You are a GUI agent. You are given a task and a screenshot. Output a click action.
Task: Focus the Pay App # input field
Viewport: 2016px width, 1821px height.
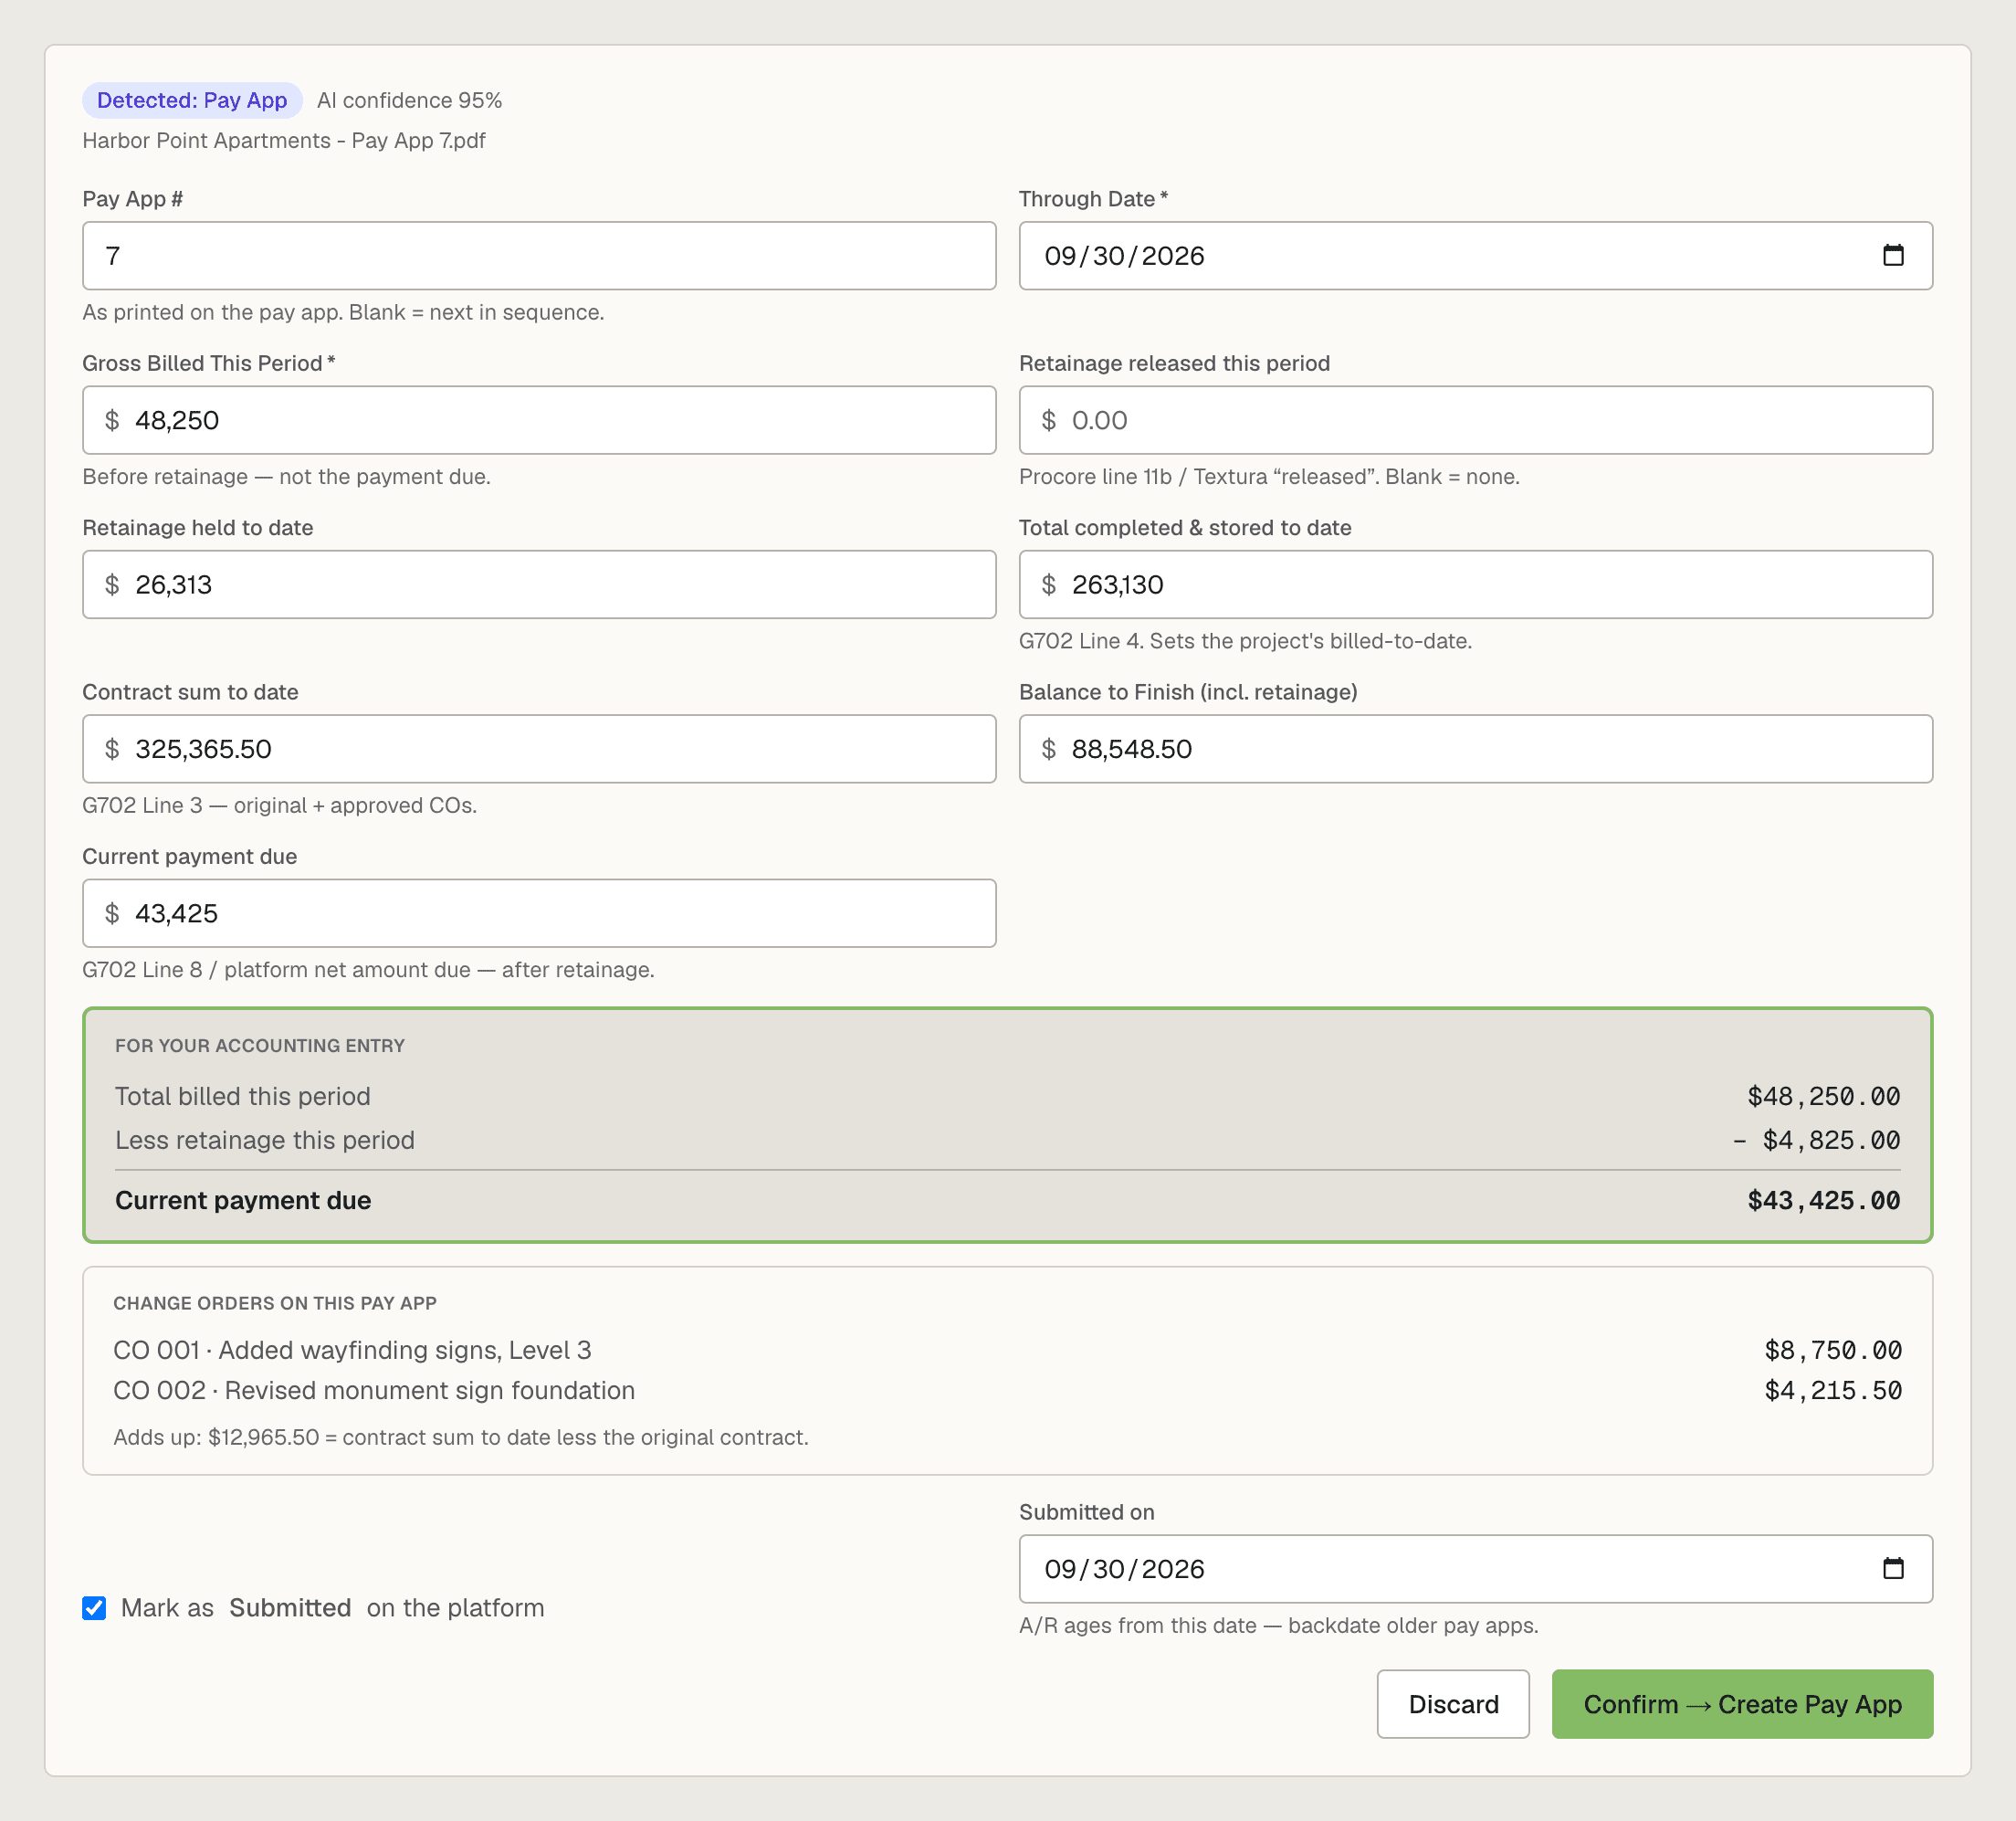[x=539, y=256]
